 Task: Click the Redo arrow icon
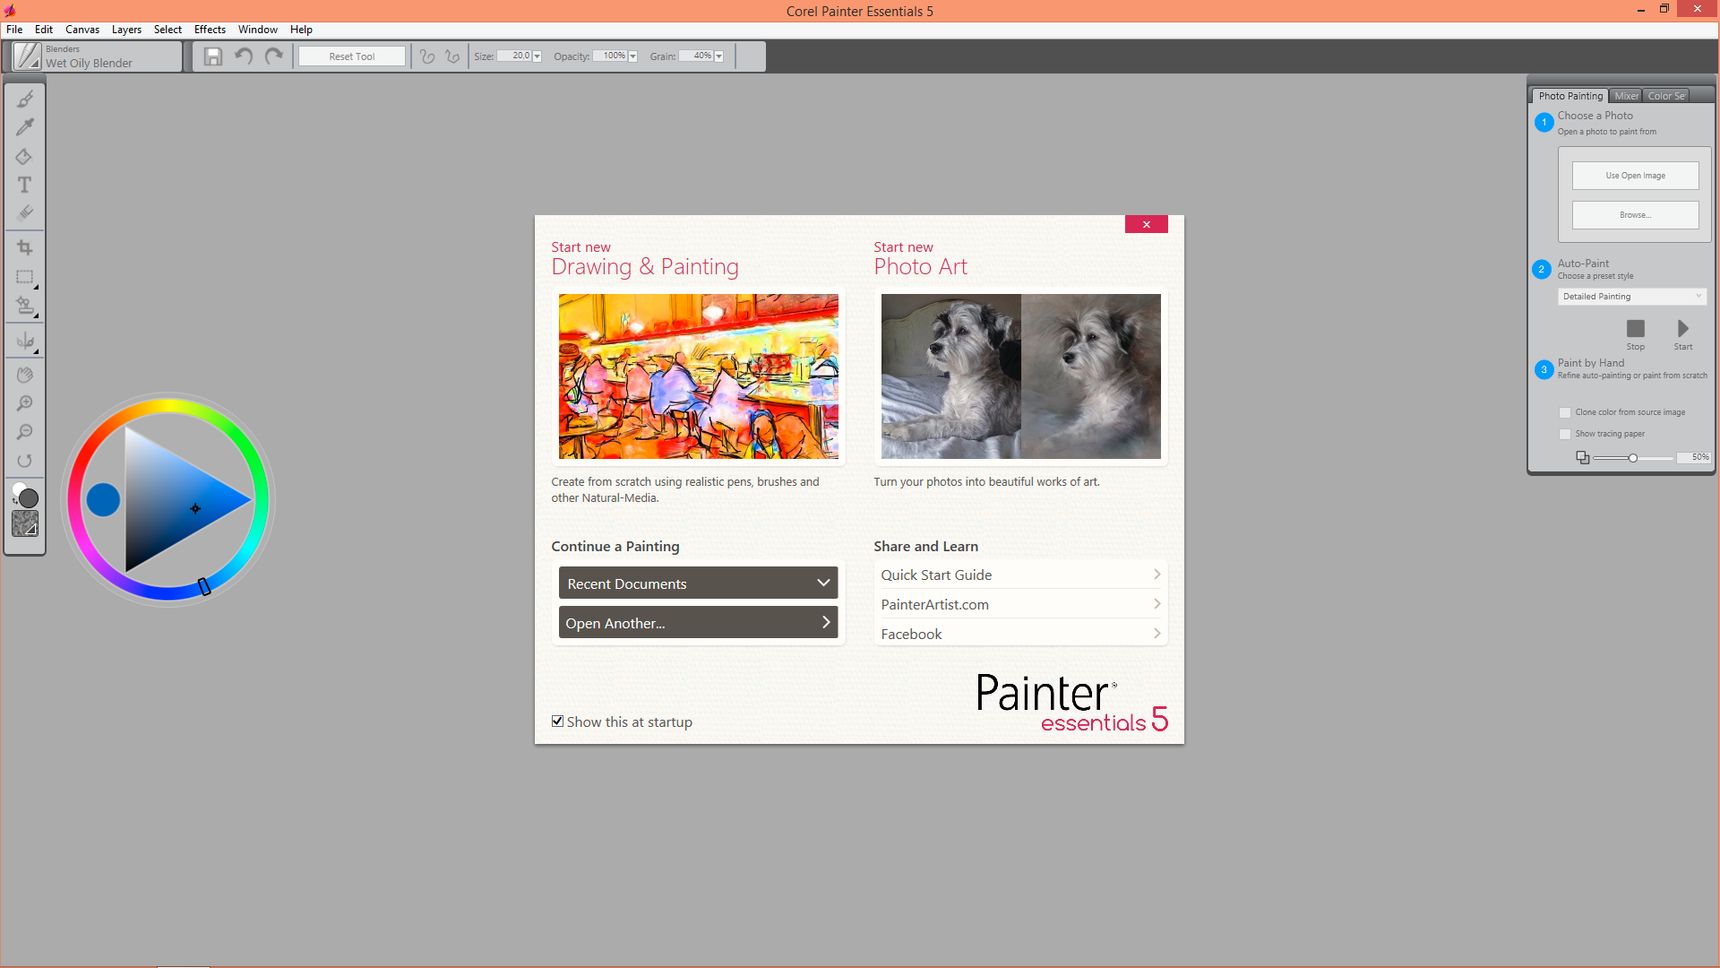click(274, 56)
